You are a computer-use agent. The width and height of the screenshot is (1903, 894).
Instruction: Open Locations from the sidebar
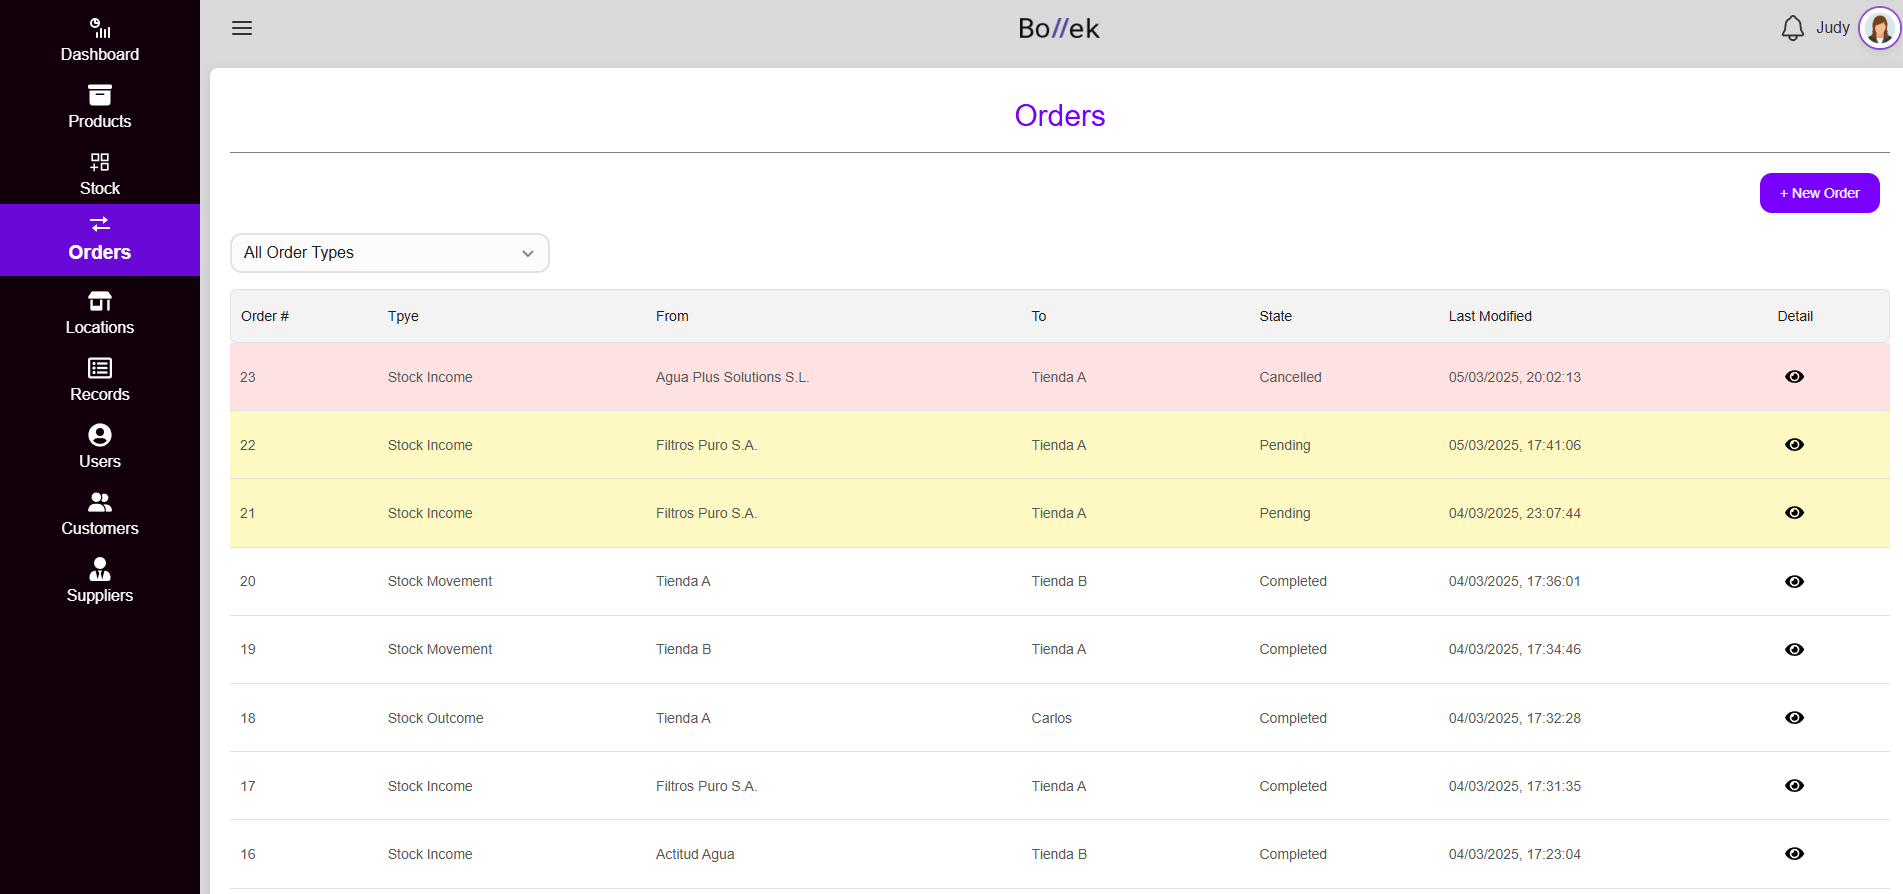(x=100, y=313)
